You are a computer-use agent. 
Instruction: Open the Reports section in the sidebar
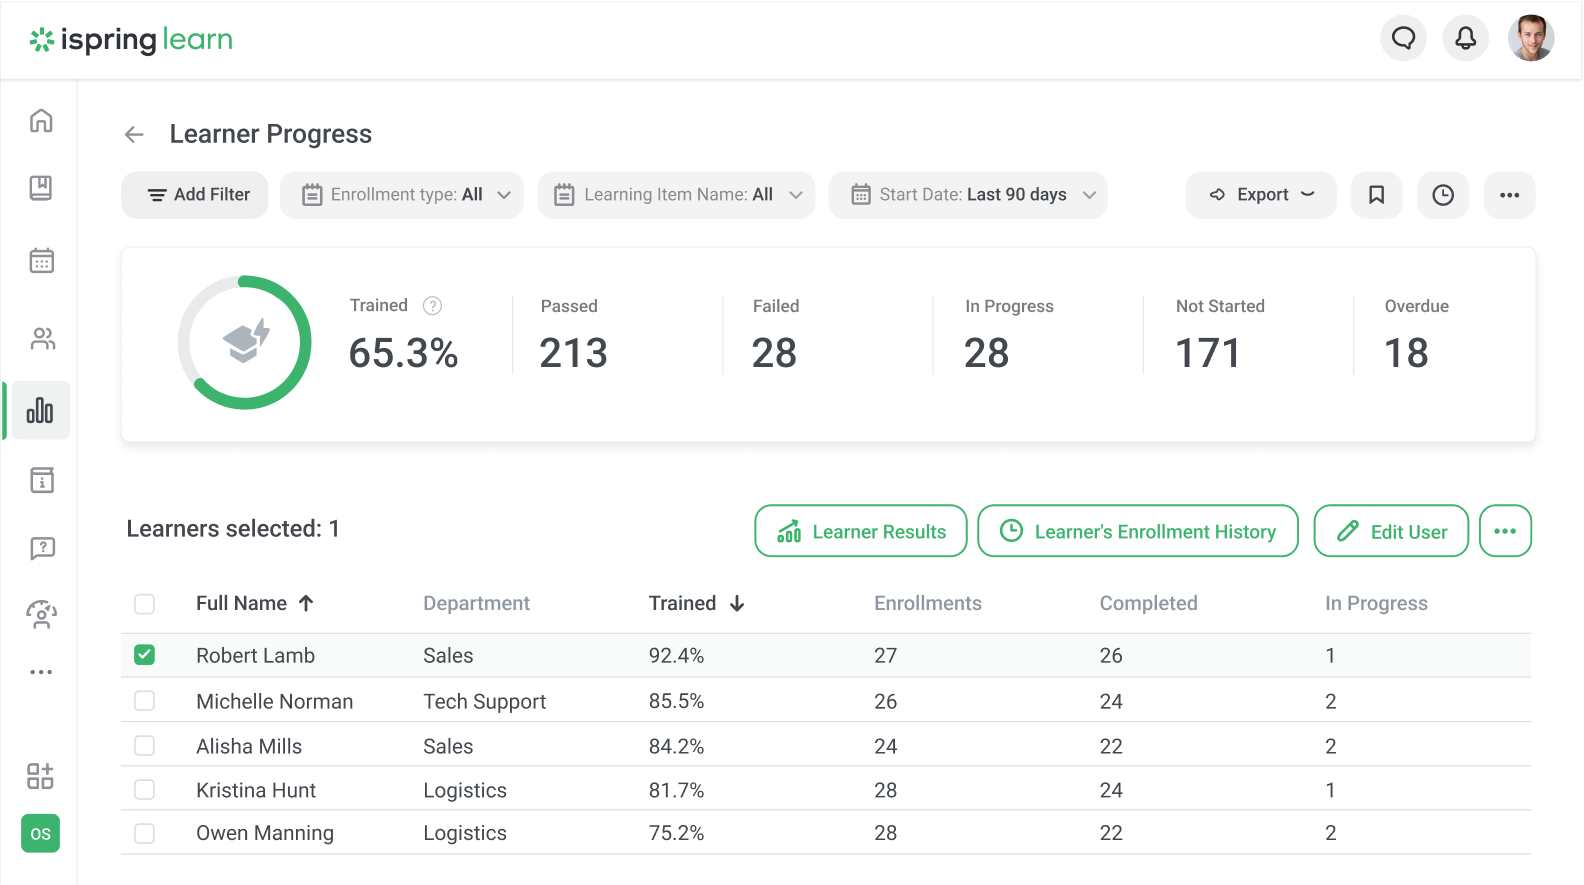40,411
